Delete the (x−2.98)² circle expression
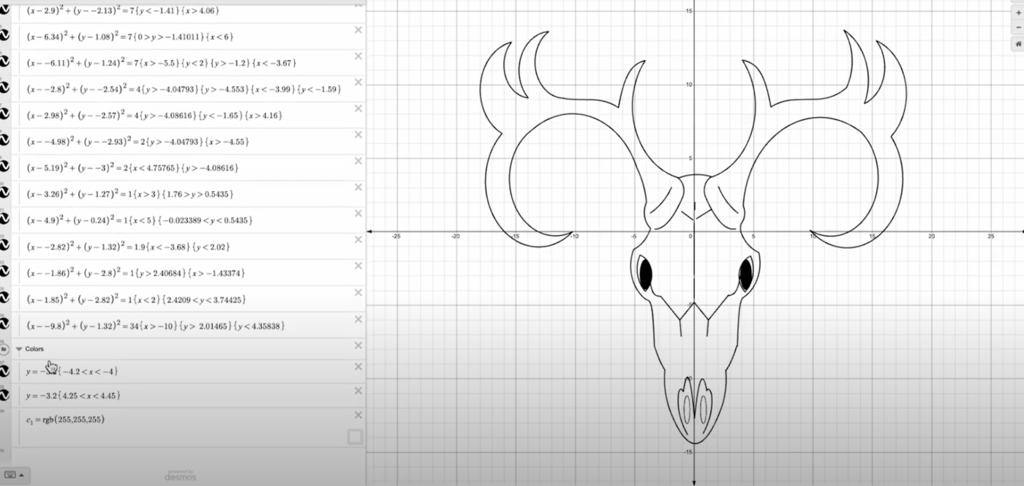Screen dimensions: 1024x486 click(358, 108)
